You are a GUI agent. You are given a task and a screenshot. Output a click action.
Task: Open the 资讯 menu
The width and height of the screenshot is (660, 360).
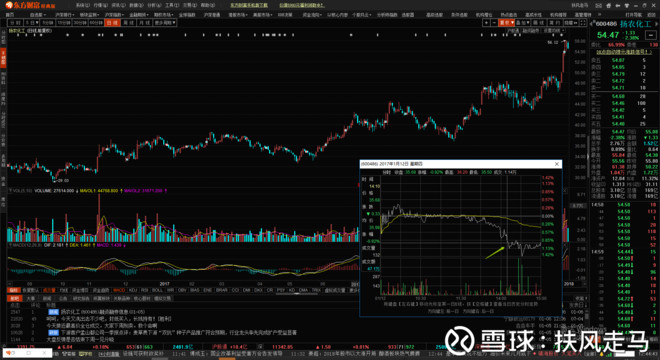coord(118,5)
